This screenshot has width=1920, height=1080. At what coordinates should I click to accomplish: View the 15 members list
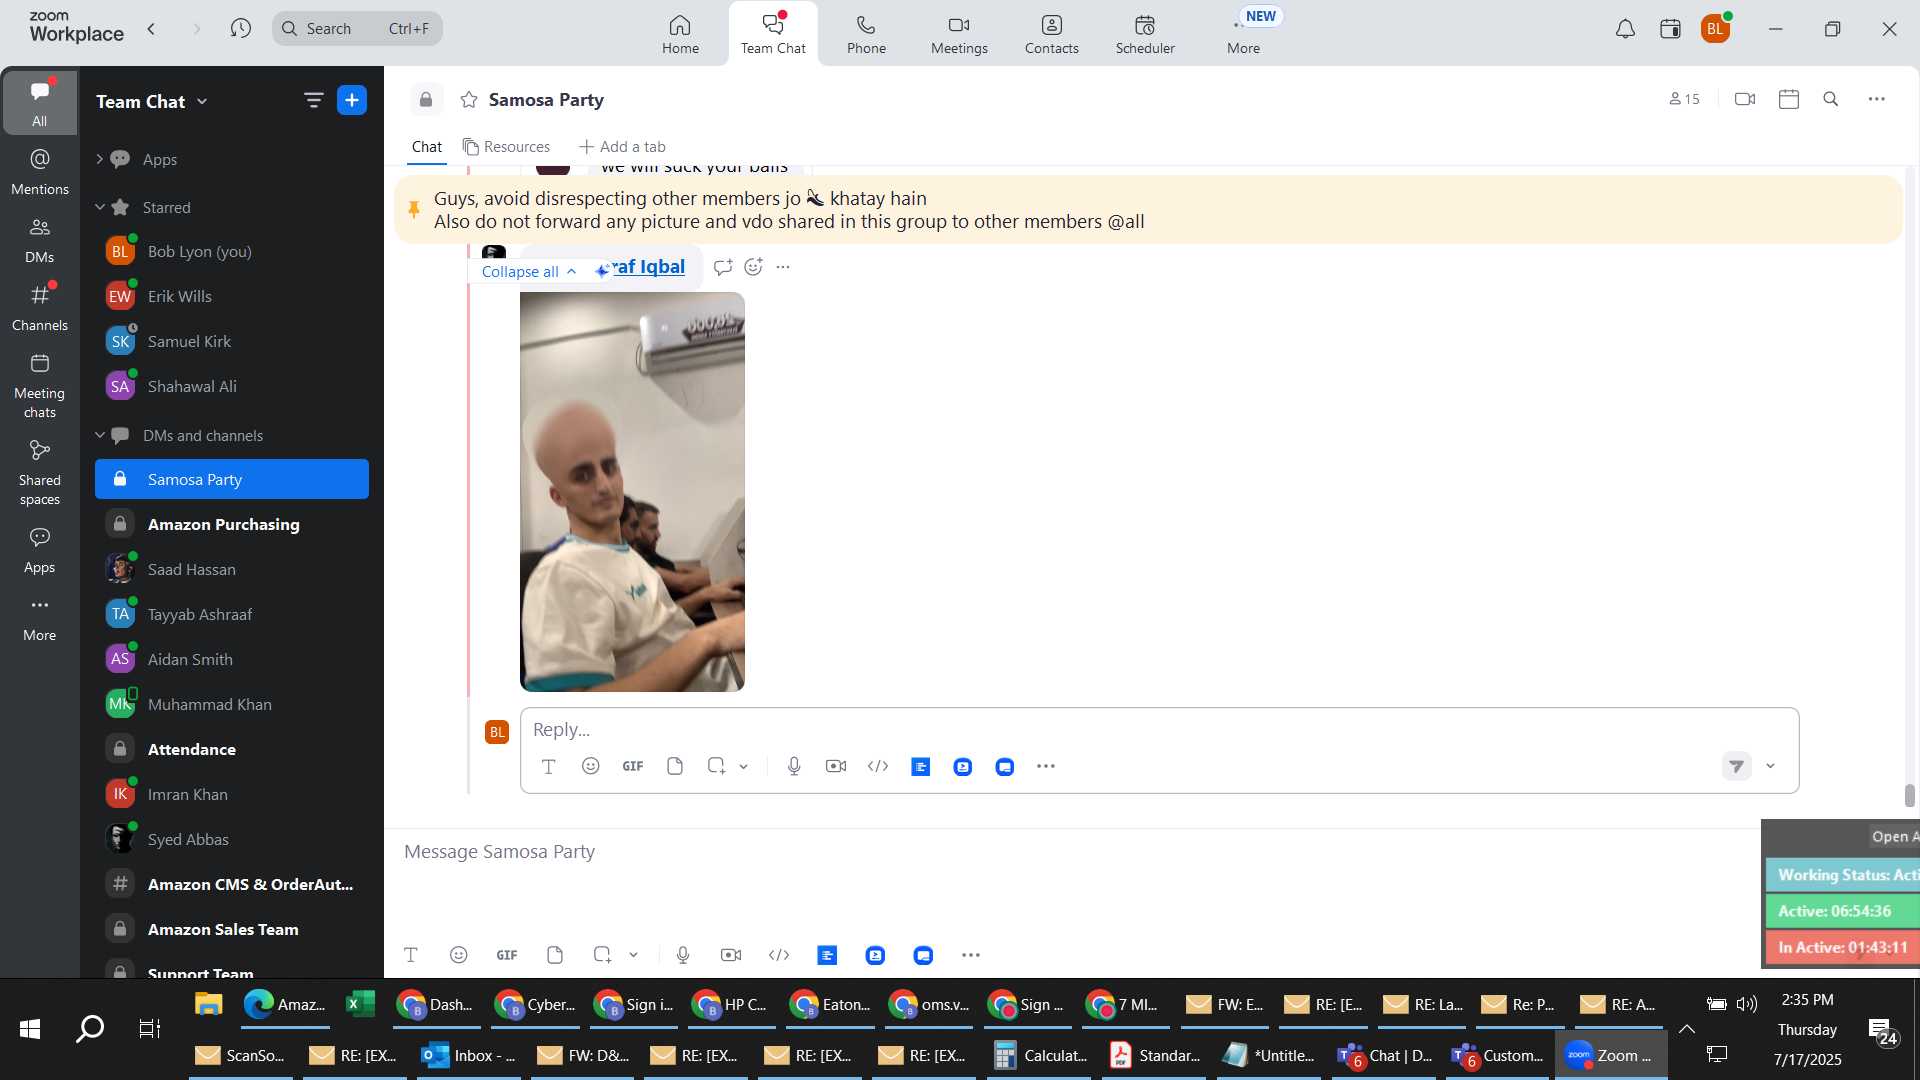point(1684,99)
